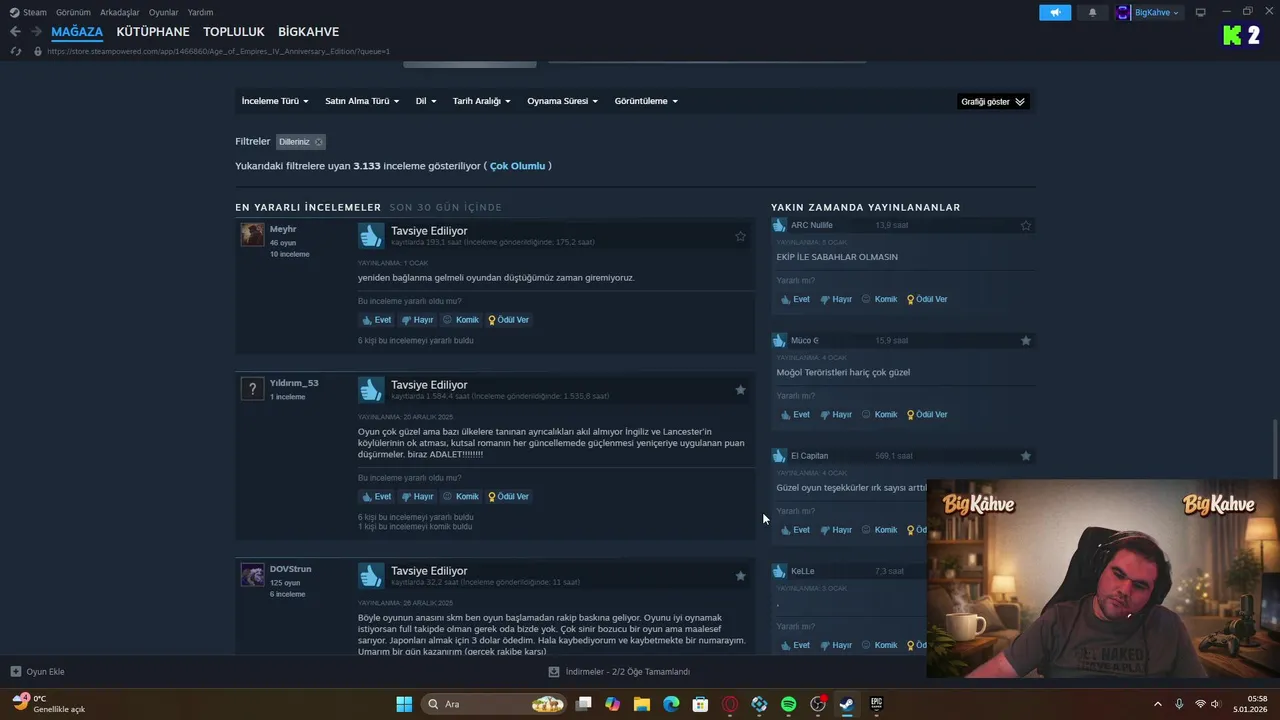
Task: Open the Oyunlar menu
Action: [164, 13]
